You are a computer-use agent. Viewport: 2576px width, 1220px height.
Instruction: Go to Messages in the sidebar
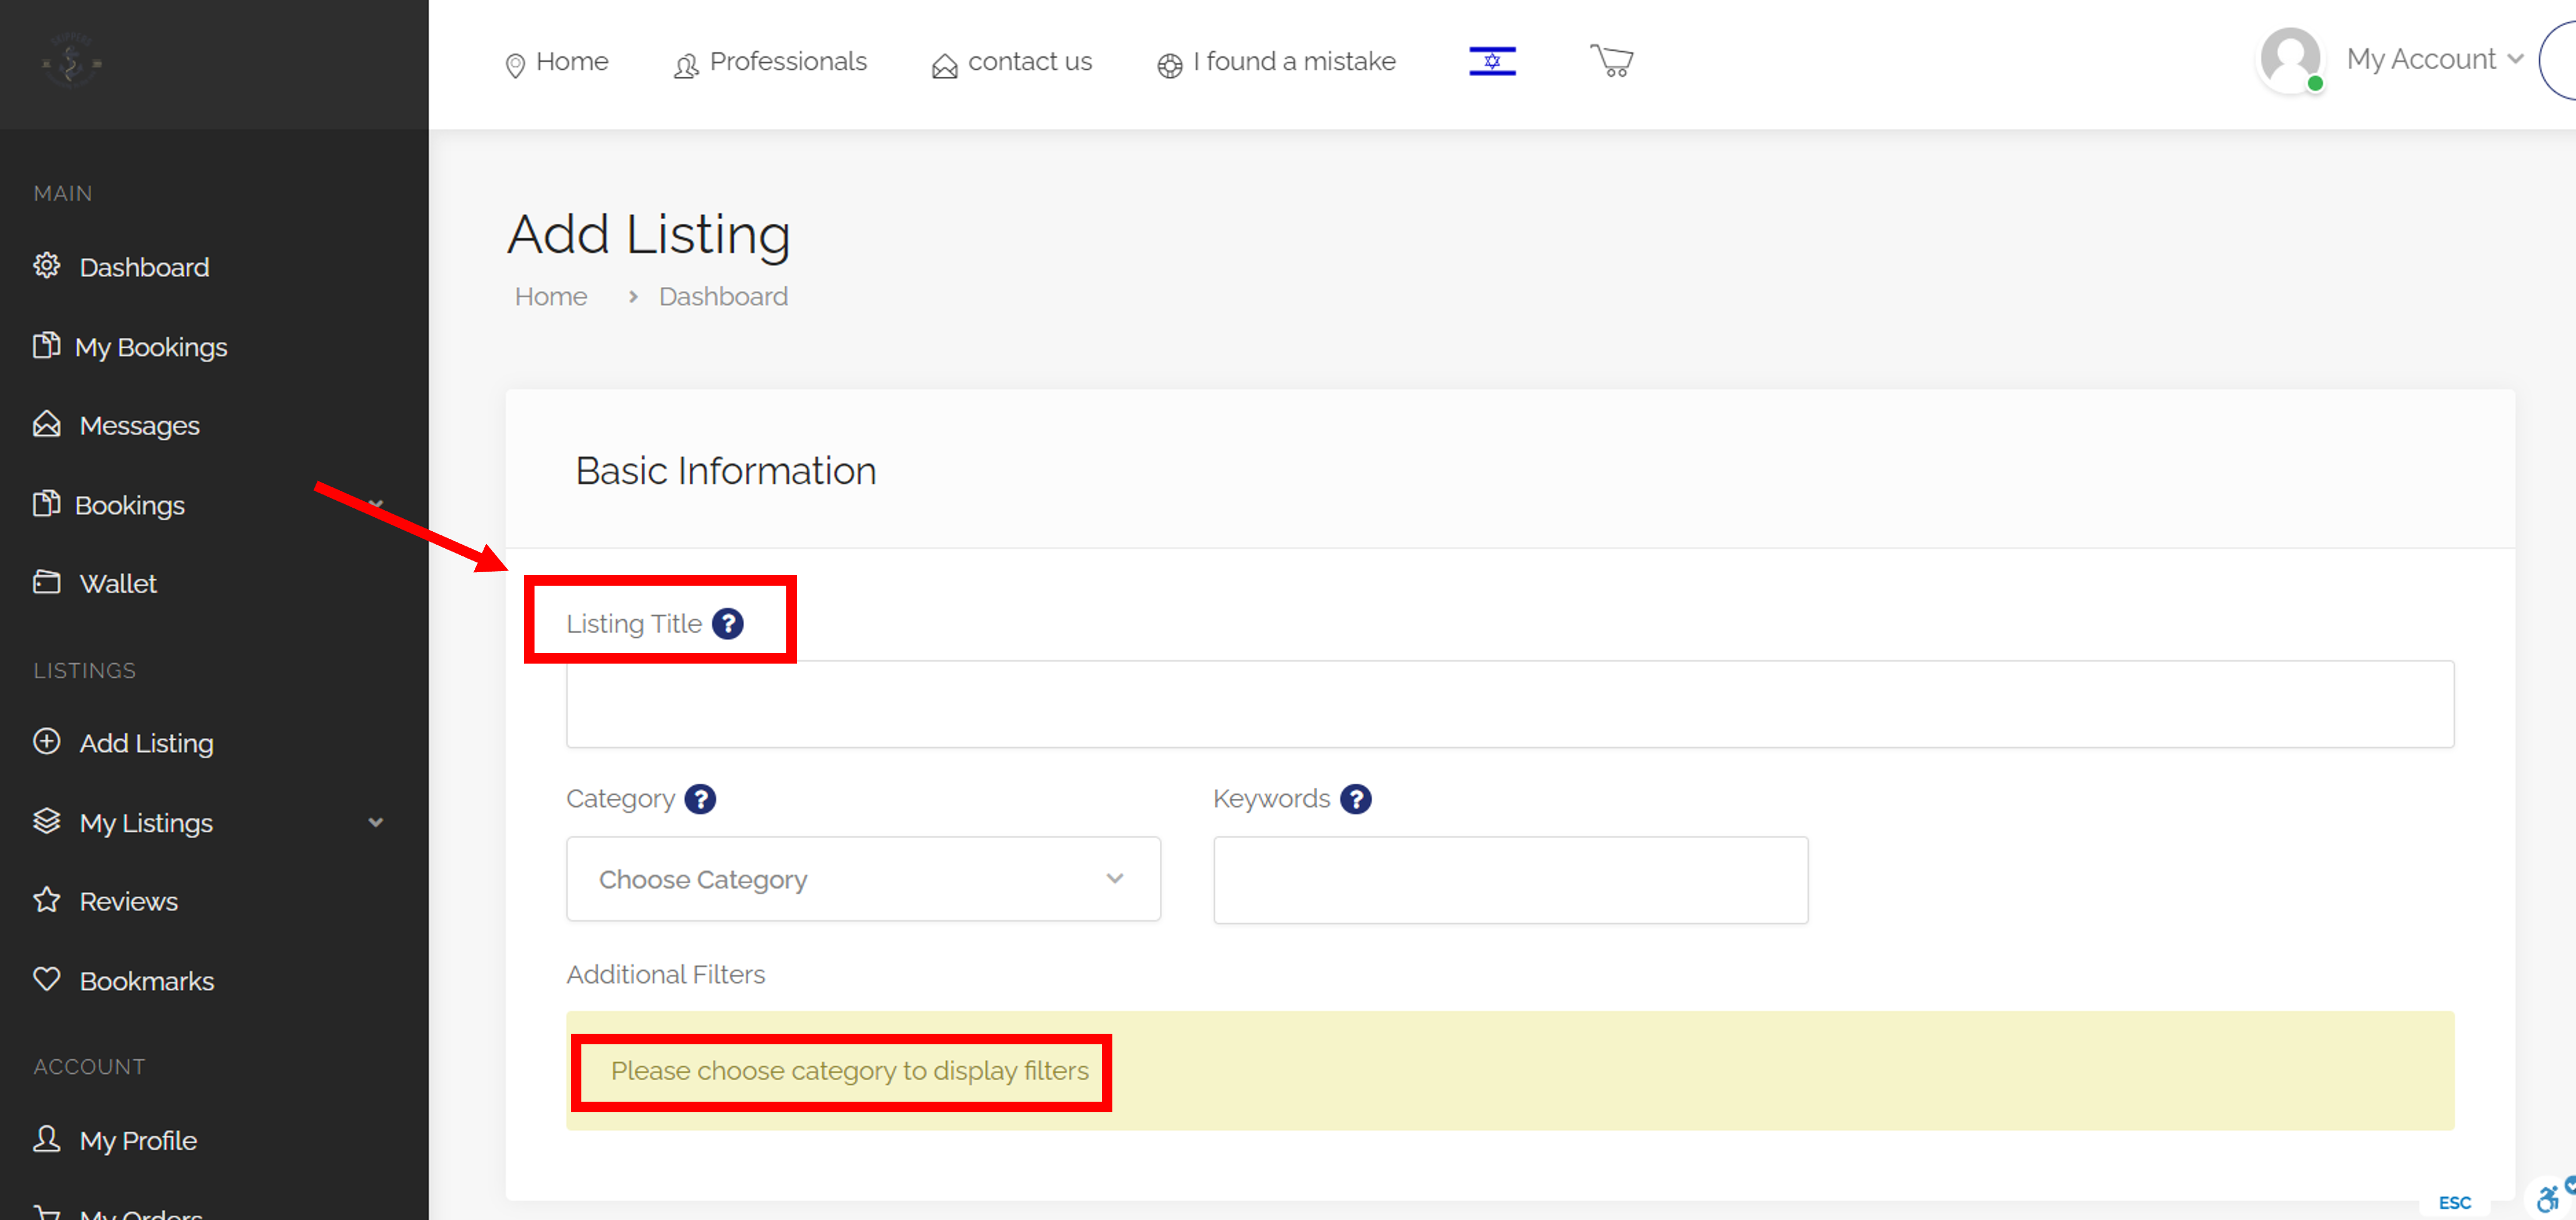click(x=139, y=426)
